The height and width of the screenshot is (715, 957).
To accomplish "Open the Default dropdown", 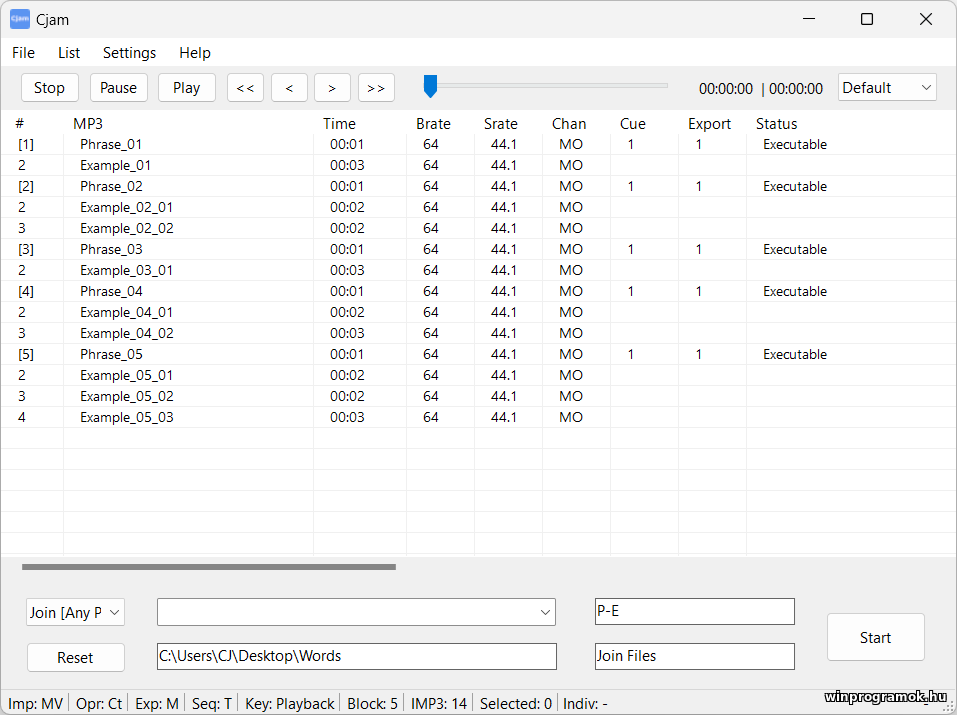I will click(x=886, y=88).
